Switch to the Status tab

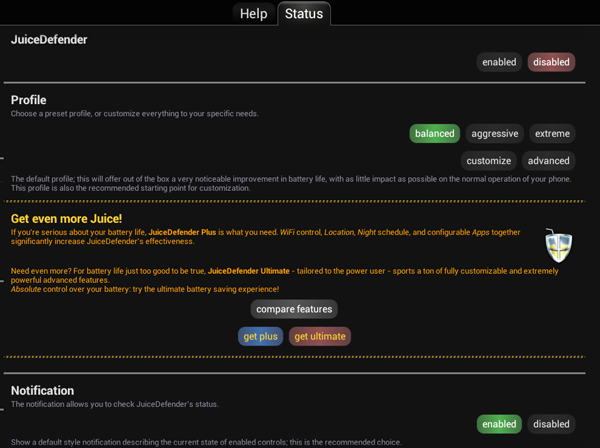tap(304, 14)
